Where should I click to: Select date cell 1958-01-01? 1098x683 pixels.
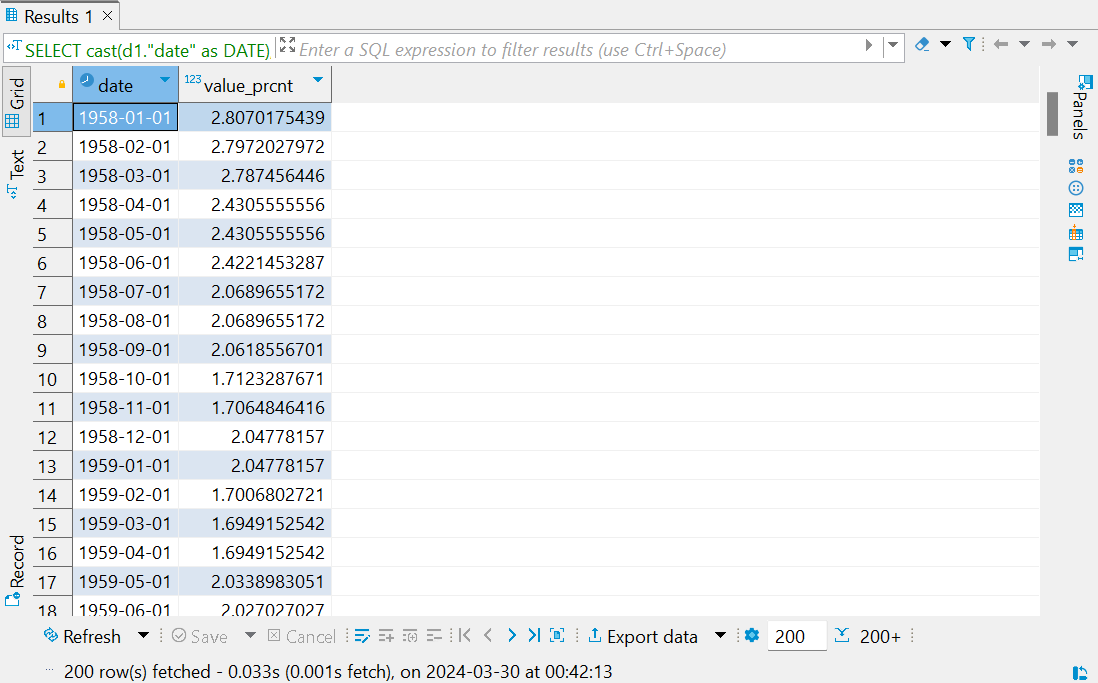coord(125,117)
